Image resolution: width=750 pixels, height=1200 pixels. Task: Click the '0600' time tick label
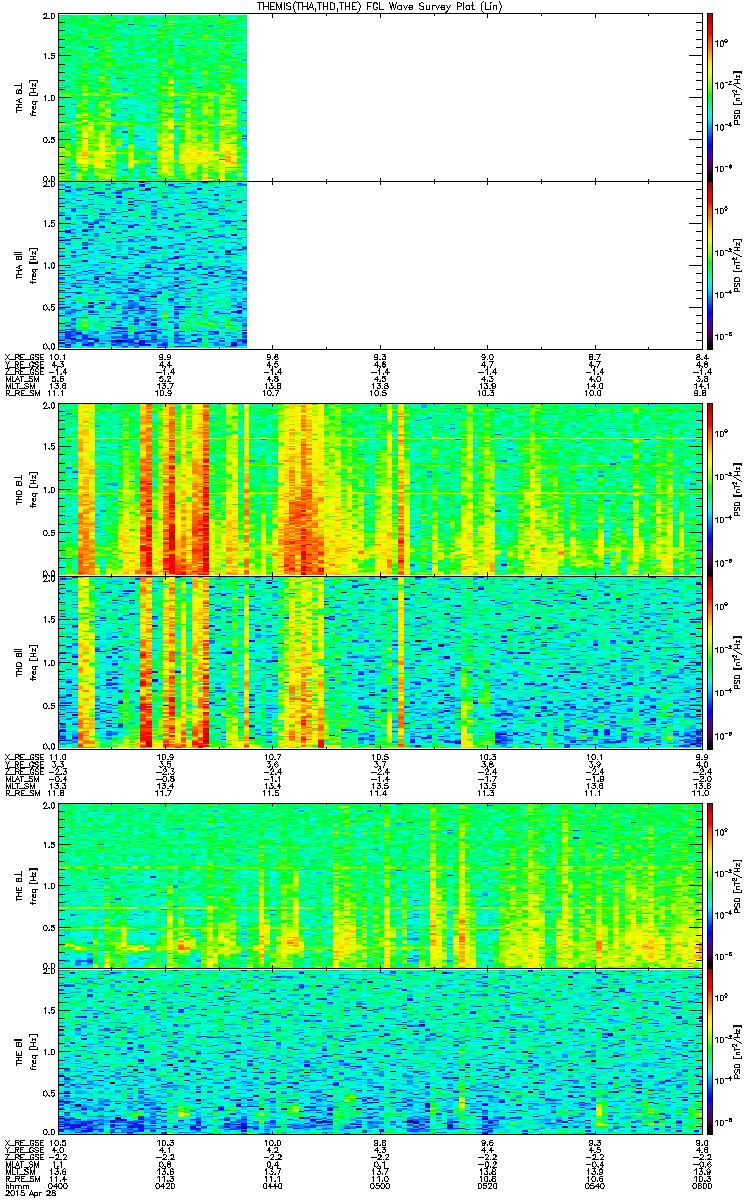[x=702, y=1184]
